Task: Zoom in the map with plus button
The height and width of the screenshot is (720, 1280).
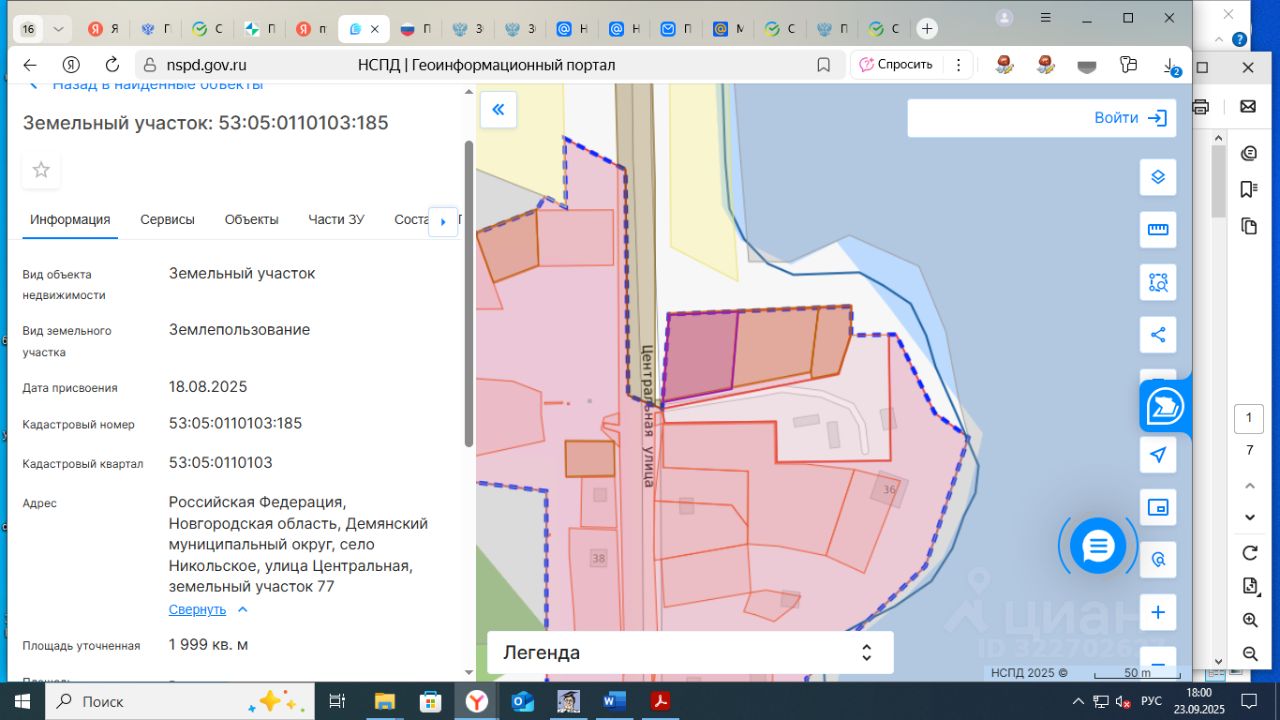Action: click(1158, 612)
